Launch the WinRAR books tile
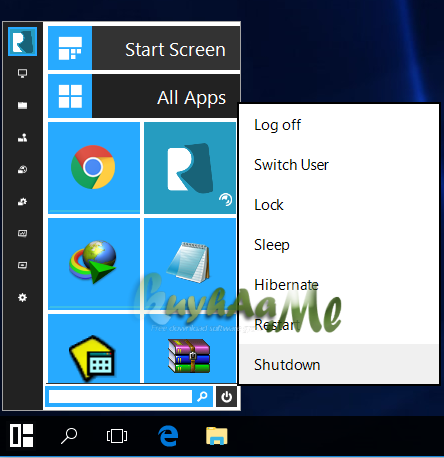 [x=190, y=349]
